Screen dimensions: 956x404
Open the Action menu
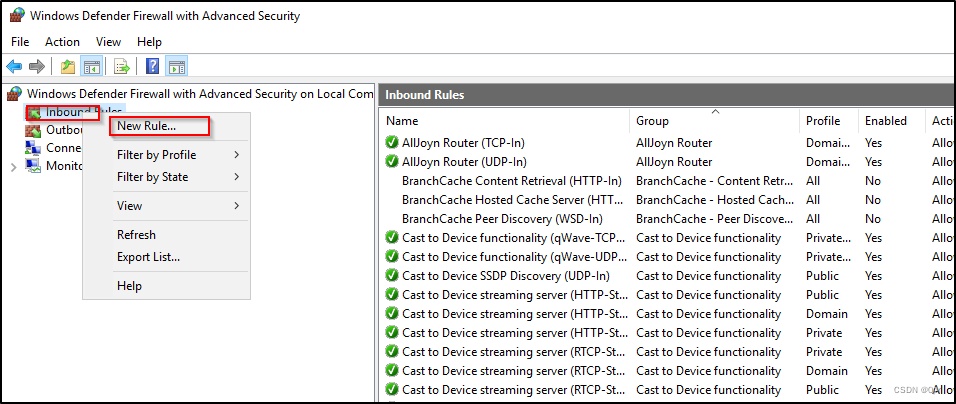(62, 41)
